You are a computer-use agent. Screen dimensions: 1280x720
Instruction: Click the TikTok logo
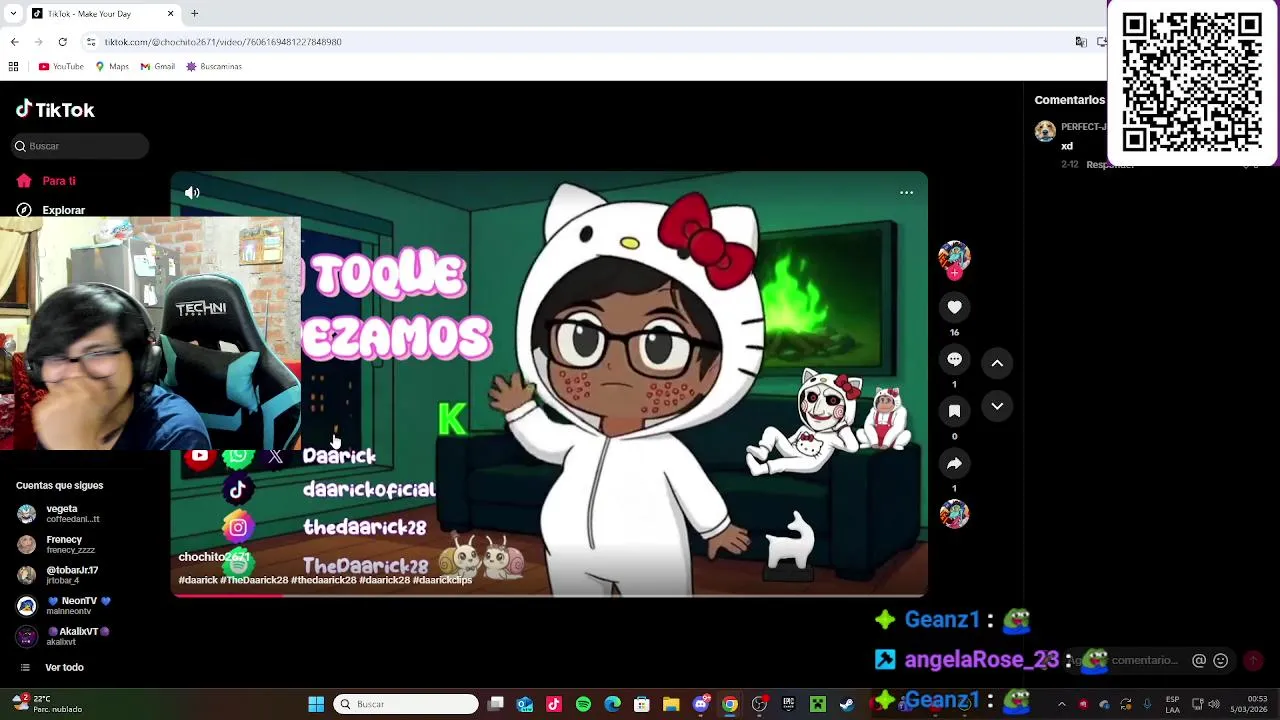(55, 110)
